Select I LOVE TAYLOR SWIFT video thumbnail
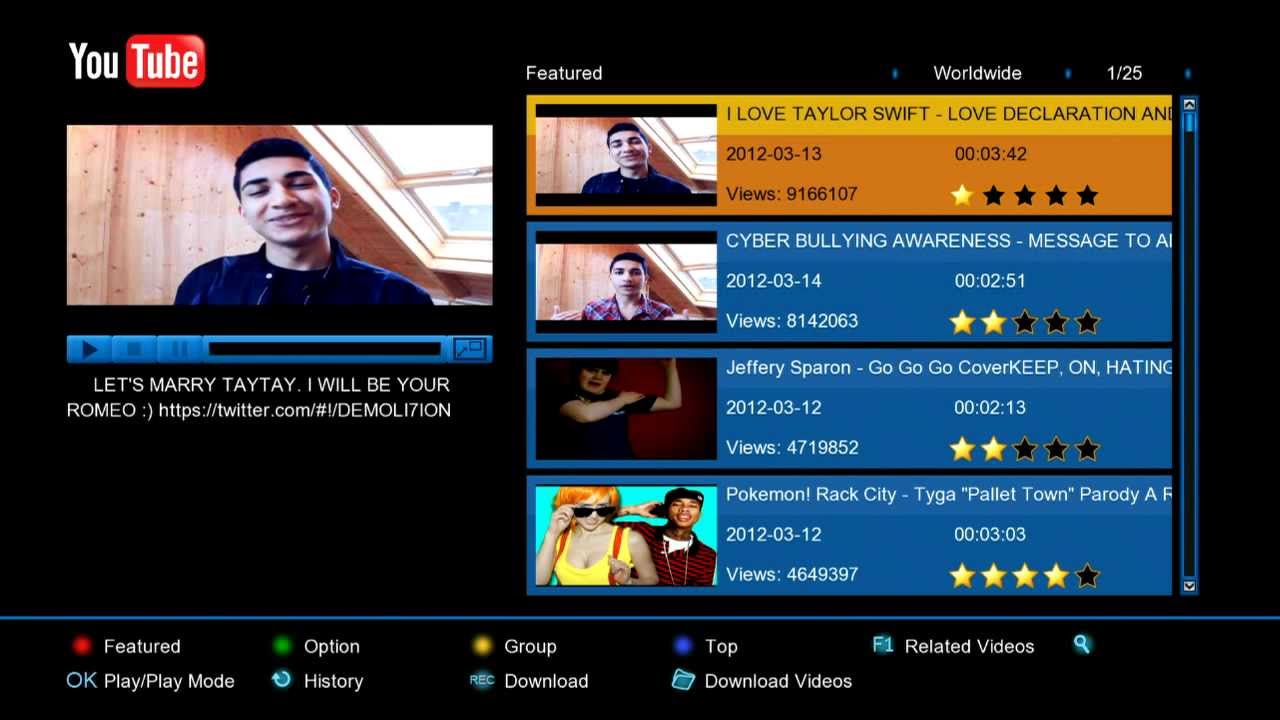 click(626, 154)
